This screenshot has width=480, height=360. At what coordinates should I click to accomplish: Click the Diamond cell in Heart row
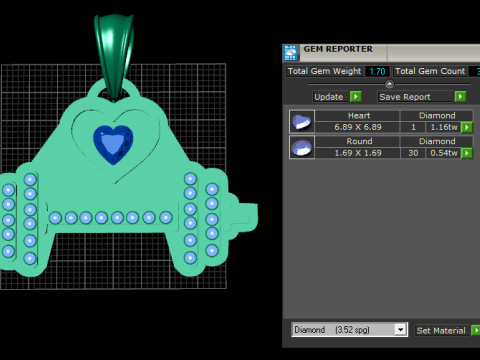point(437,116)
